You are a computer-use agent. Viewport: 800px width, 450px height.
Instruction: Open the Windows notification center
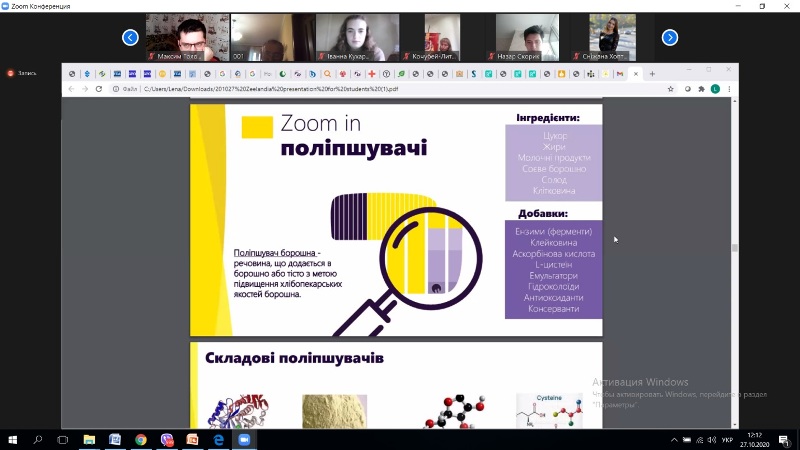784,440
